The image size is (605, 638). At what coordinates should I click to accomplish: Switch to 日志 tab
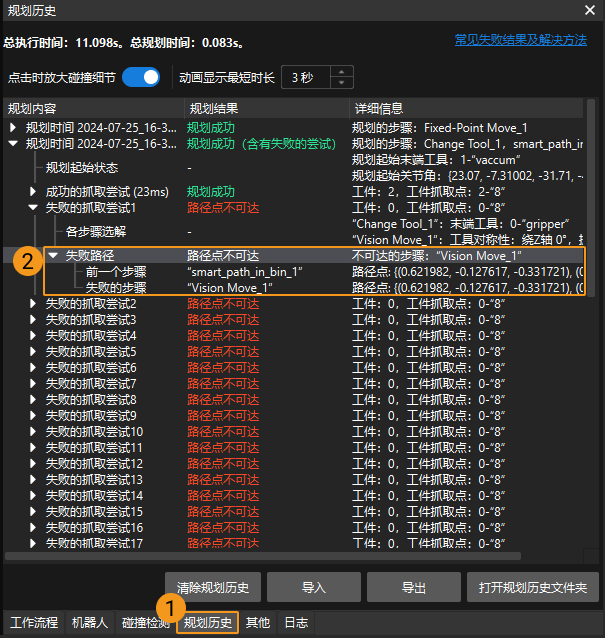pos(296,623)
